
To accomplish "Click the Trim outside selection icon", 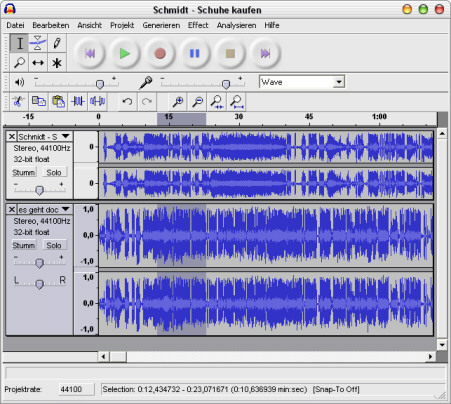I will [77, 101].
